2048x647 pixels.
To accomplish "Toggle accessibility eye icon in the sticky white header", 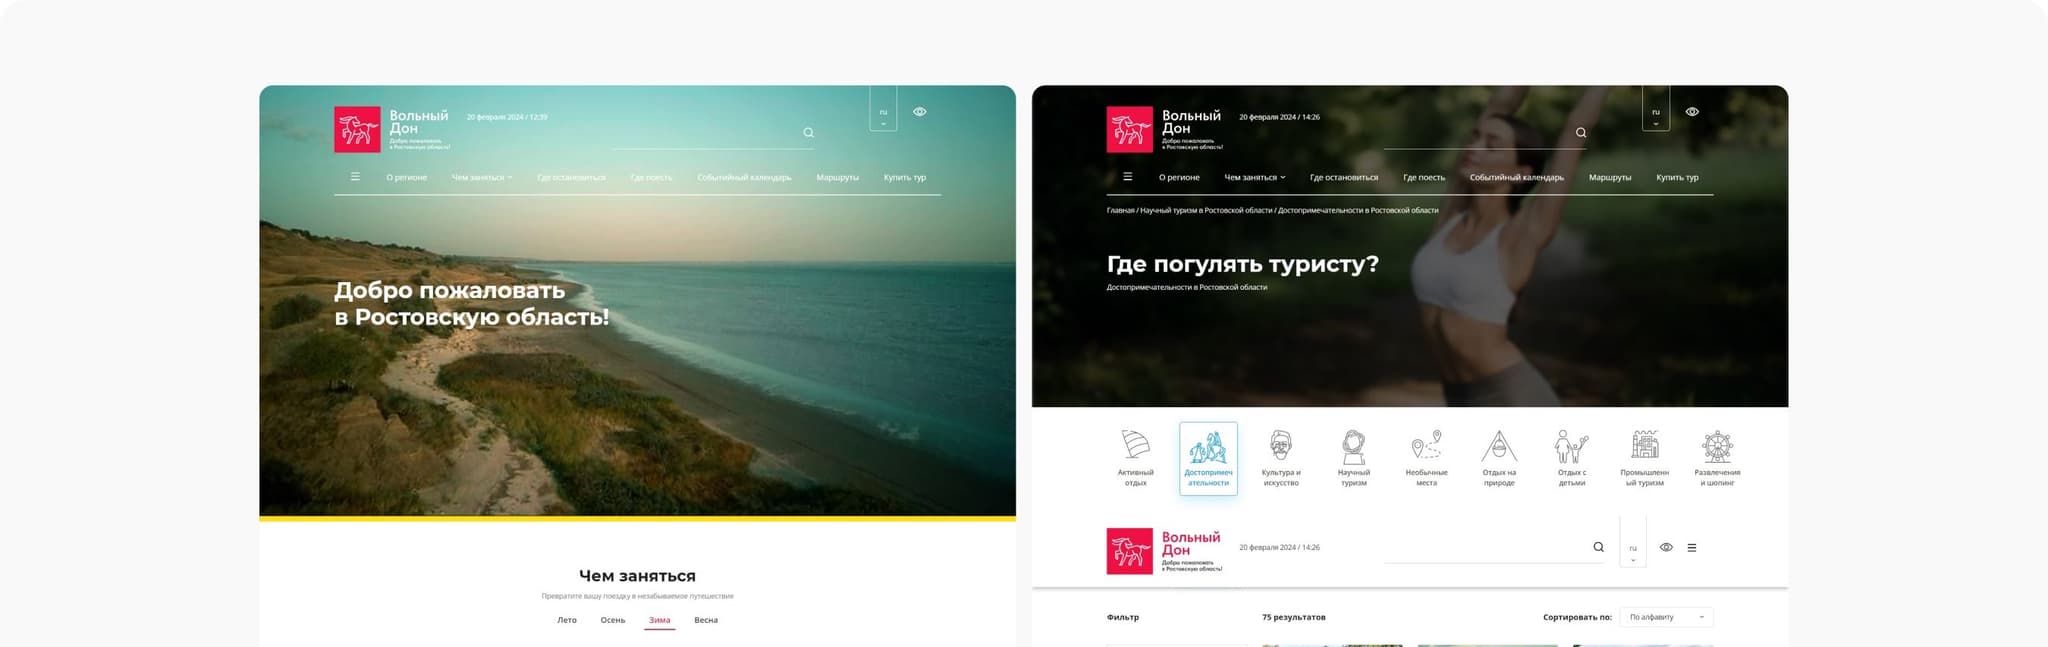I will (x=1666, y=547).
